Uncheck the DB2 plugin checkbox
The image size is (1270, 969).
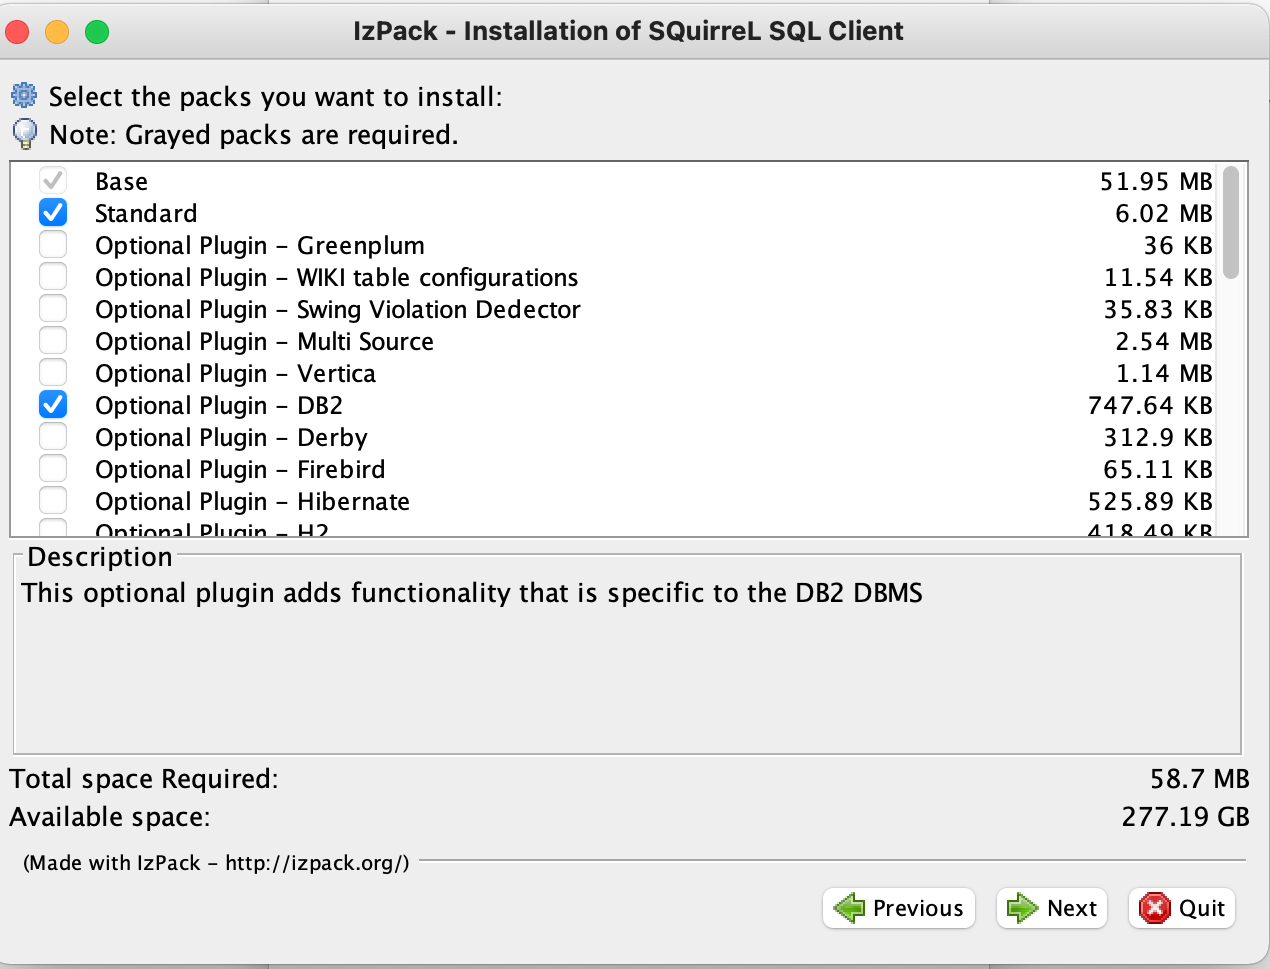53,404
